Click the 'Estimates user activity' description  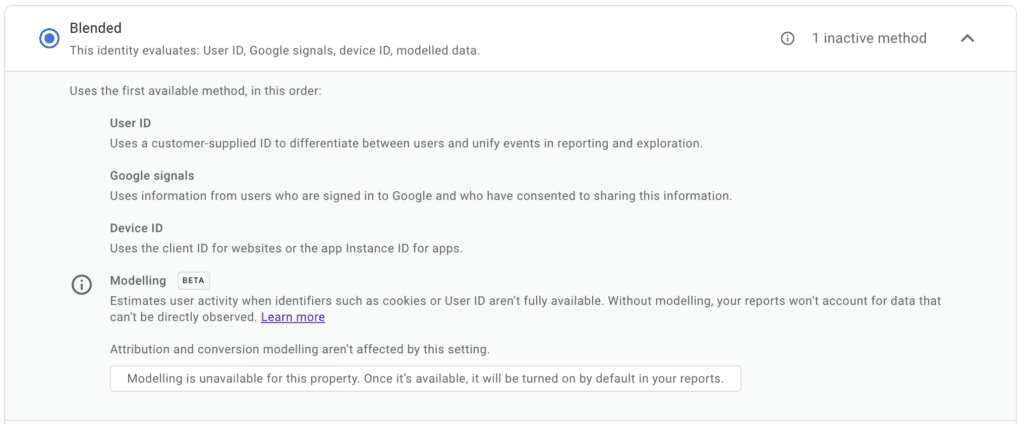pyautogui.click(x=525, y=300)
